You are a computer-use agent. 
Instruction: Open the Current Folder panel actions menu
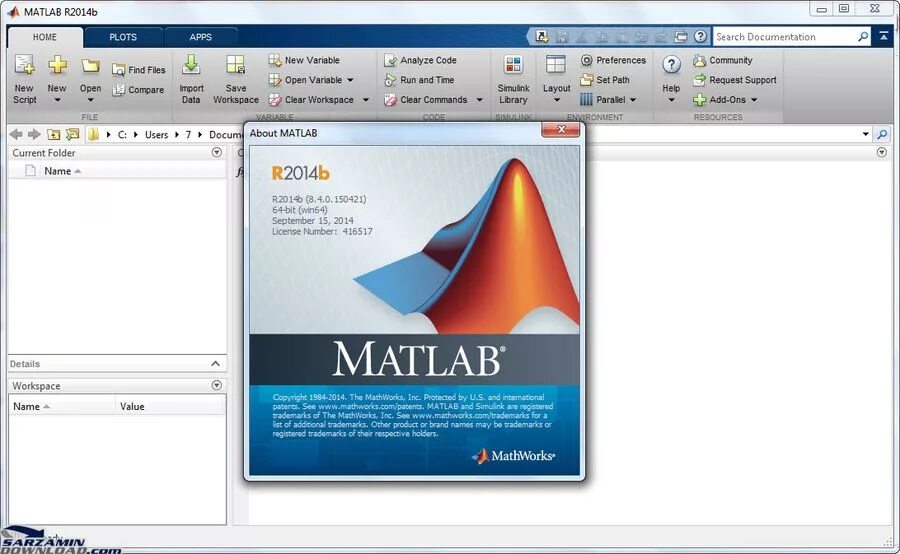216,153
